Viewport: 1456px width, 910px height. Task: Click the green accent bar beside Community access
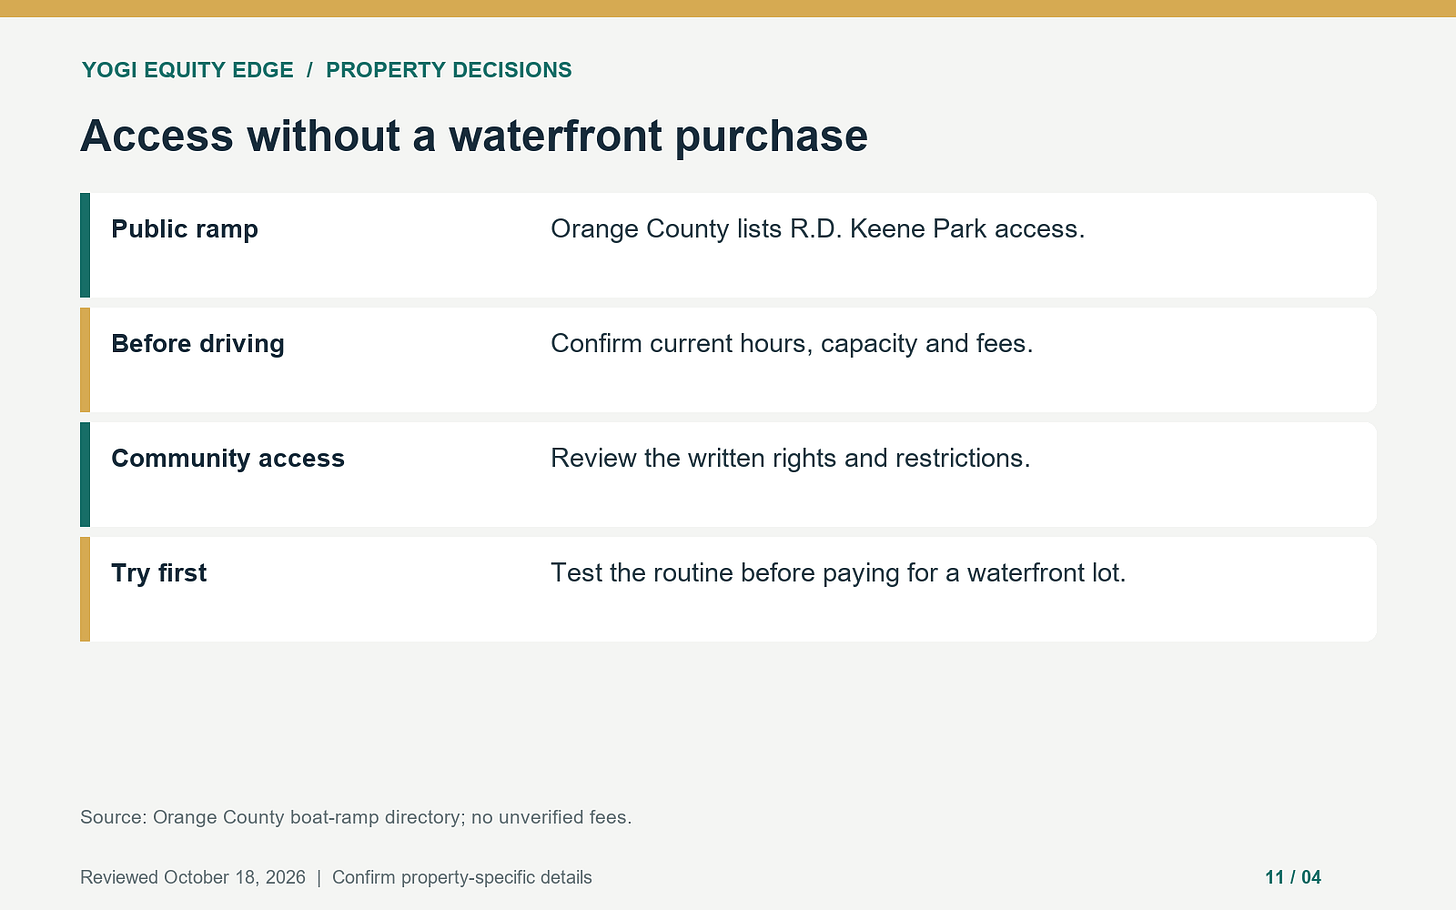tap(85, 474)
